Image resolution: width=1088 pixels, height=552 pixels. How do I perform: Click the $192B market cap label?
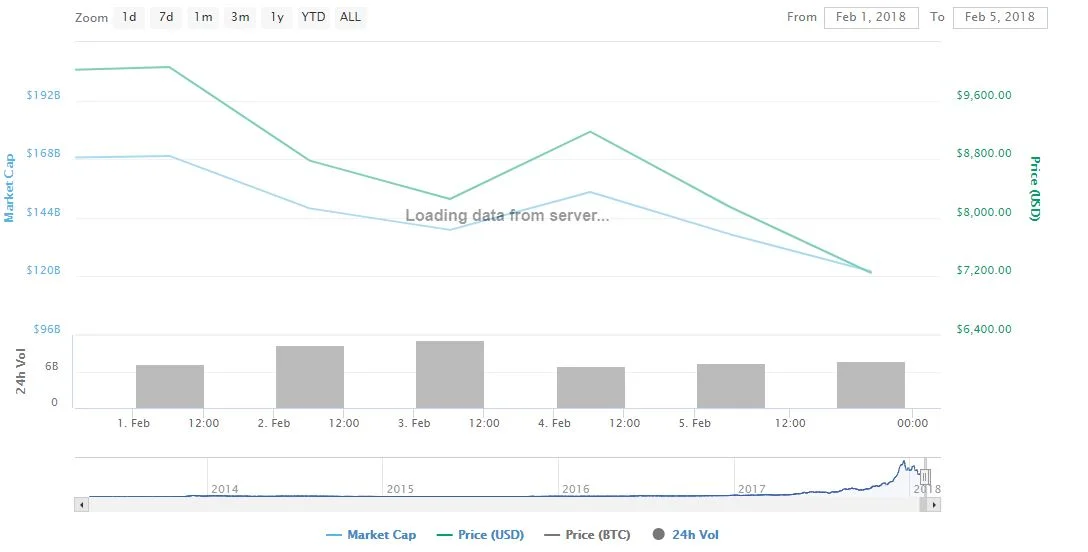pyautogui.click(x=44, y=95)
